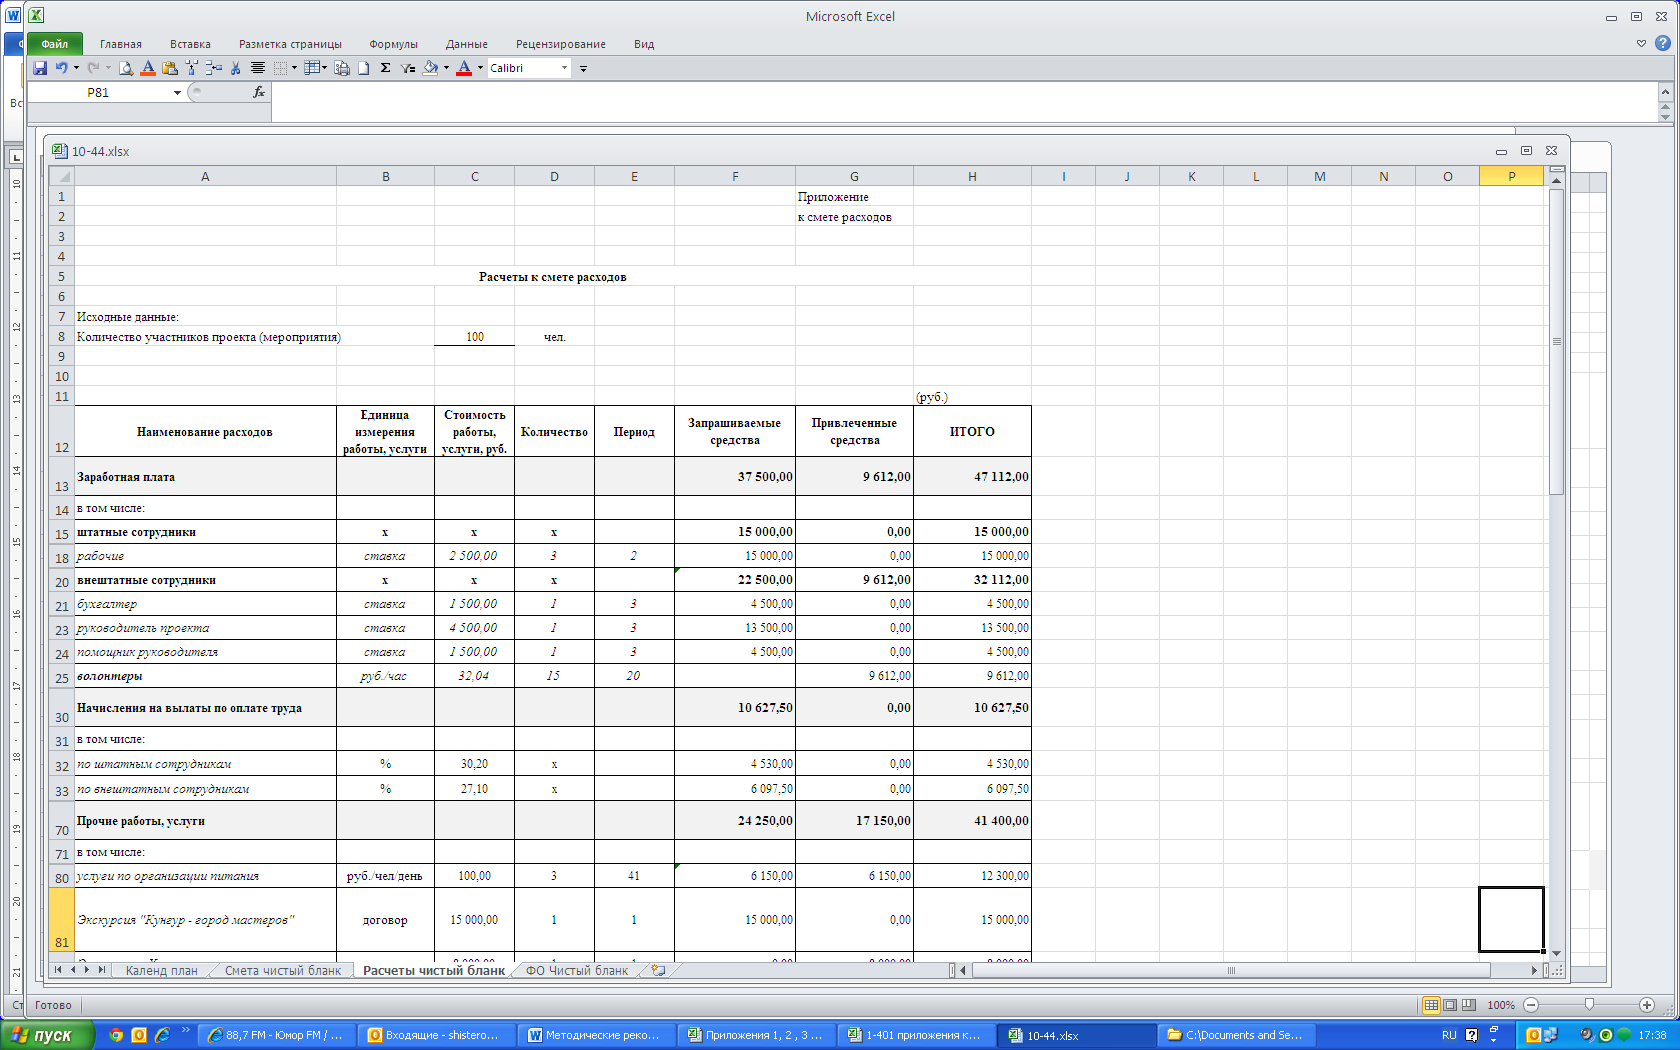This screenshot has height=1050, width=1680.
Task: Click the vertical scrollbar down arrow
Action: pos(1556,954)
